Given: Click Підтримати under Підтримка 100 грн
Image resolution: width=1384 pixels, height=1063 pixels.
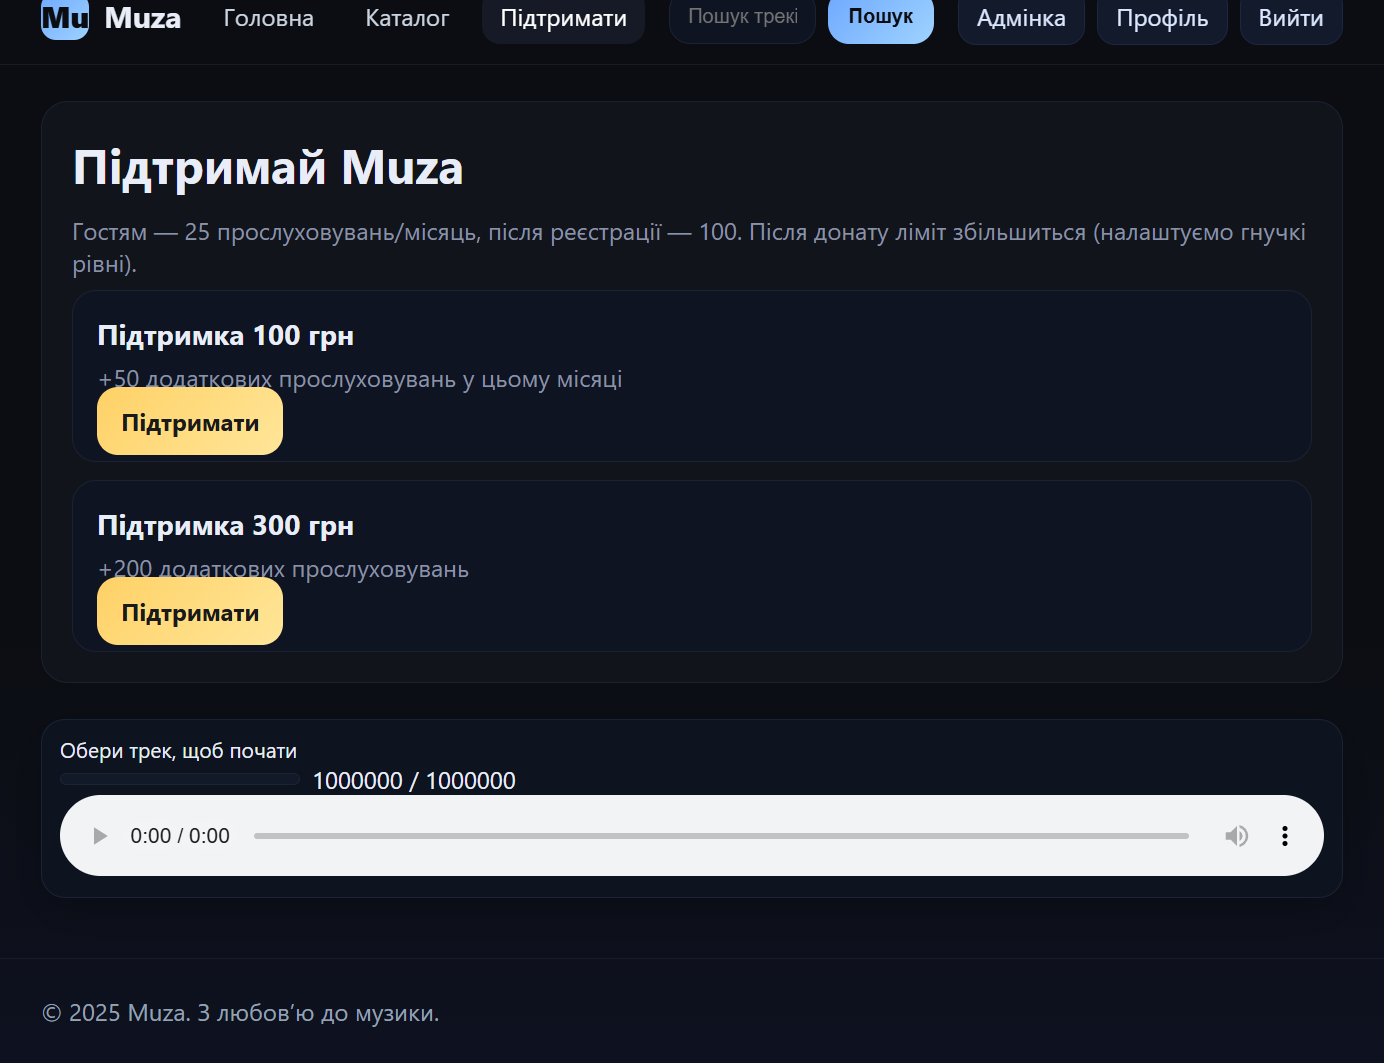Looking at the screenshot, I should click(x=190, y=422).
